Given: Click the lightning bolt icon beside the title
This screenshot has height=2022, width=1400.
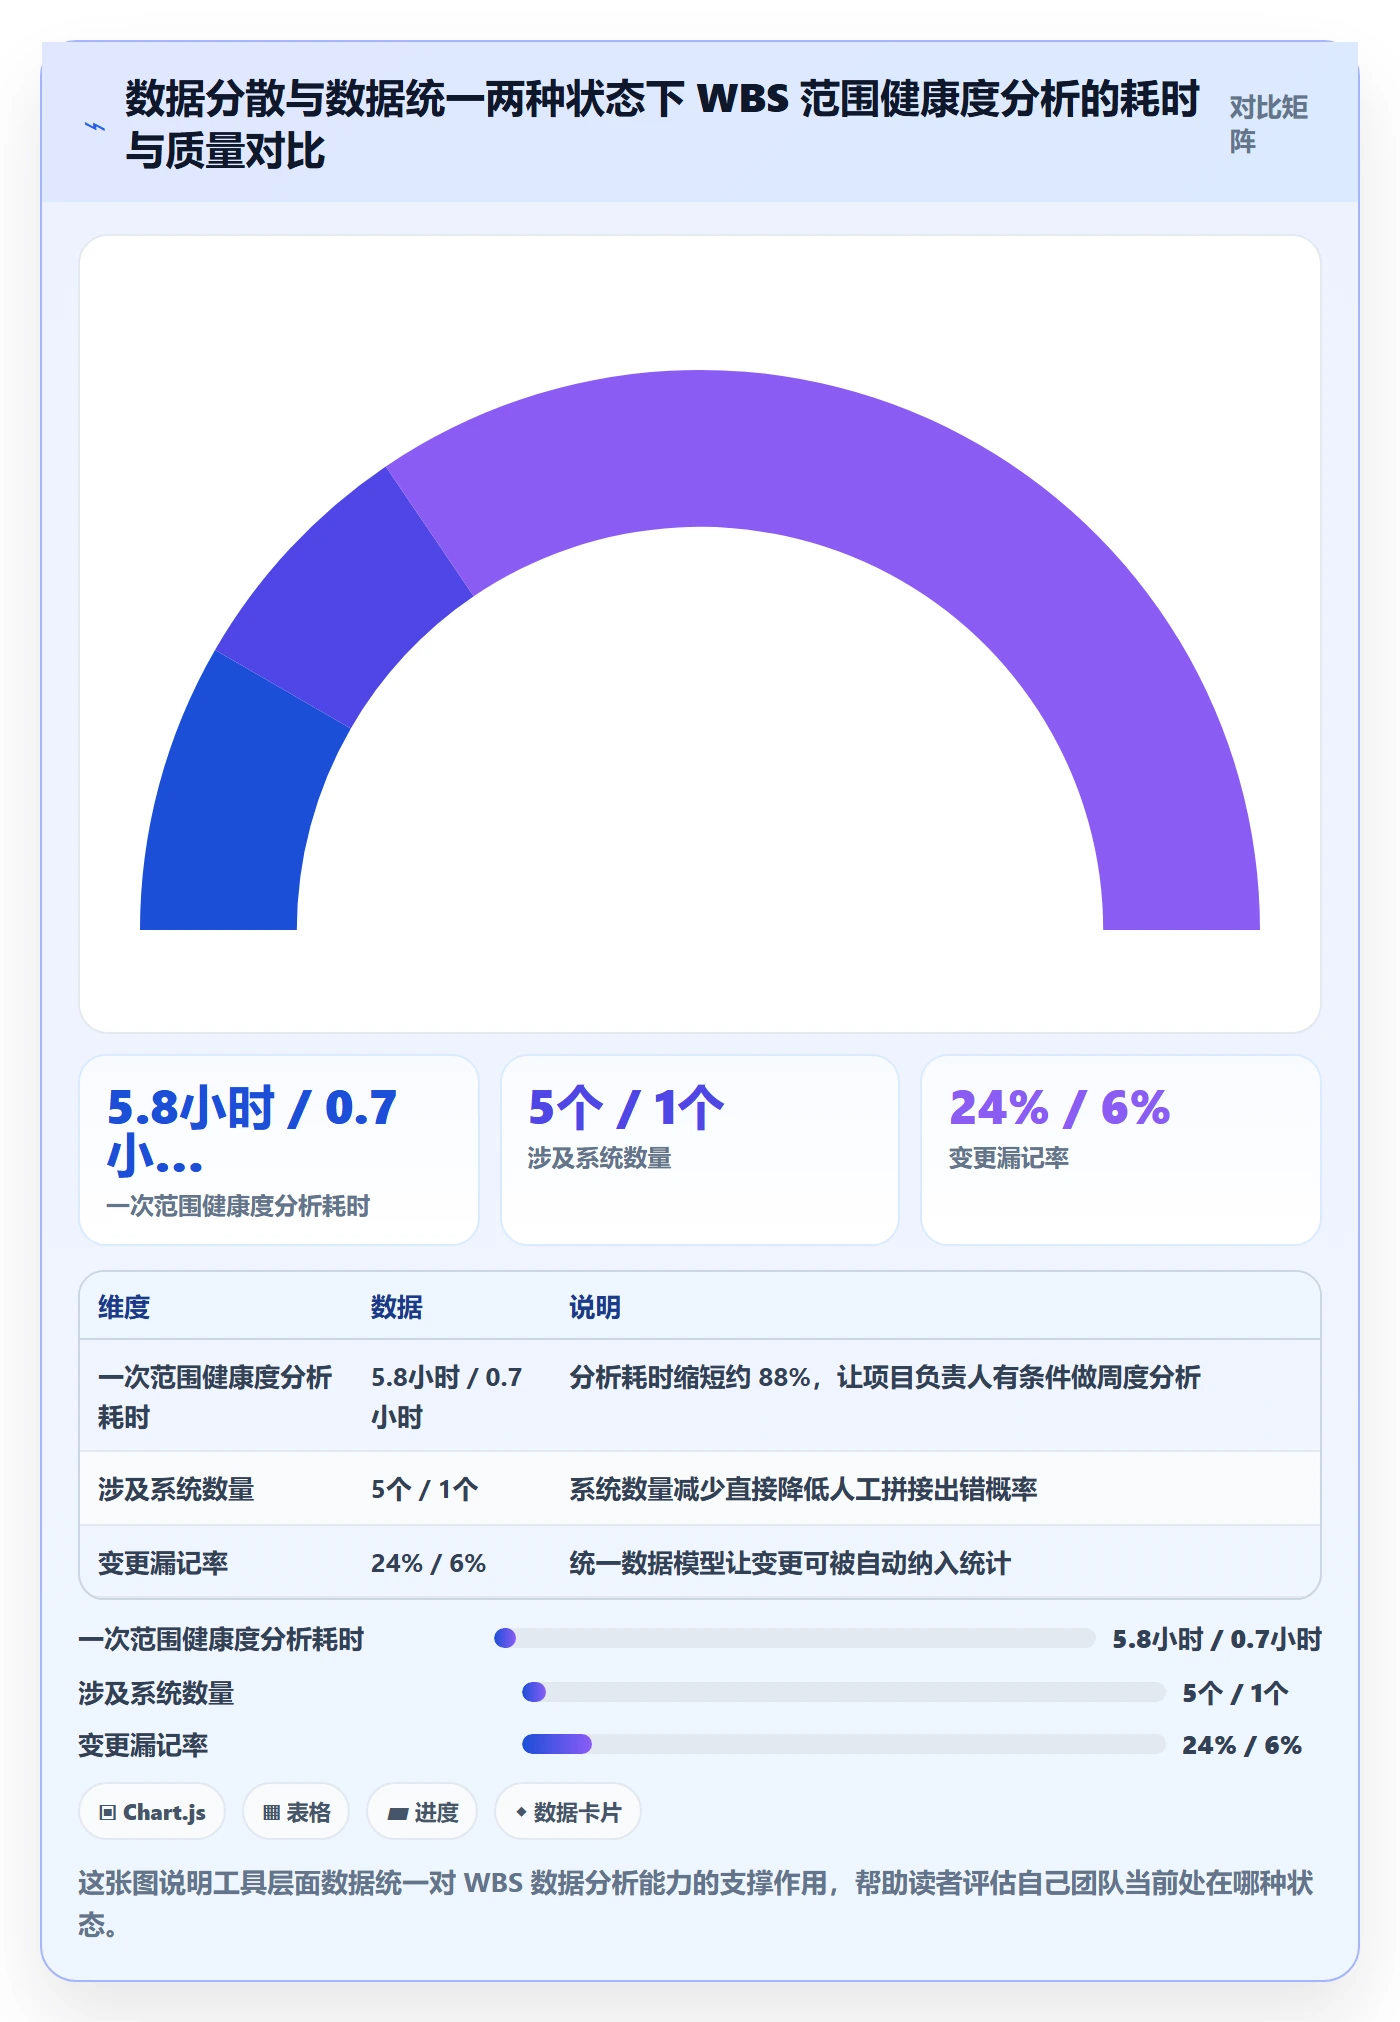Looking at the screenshot, I should click(95, 126).
